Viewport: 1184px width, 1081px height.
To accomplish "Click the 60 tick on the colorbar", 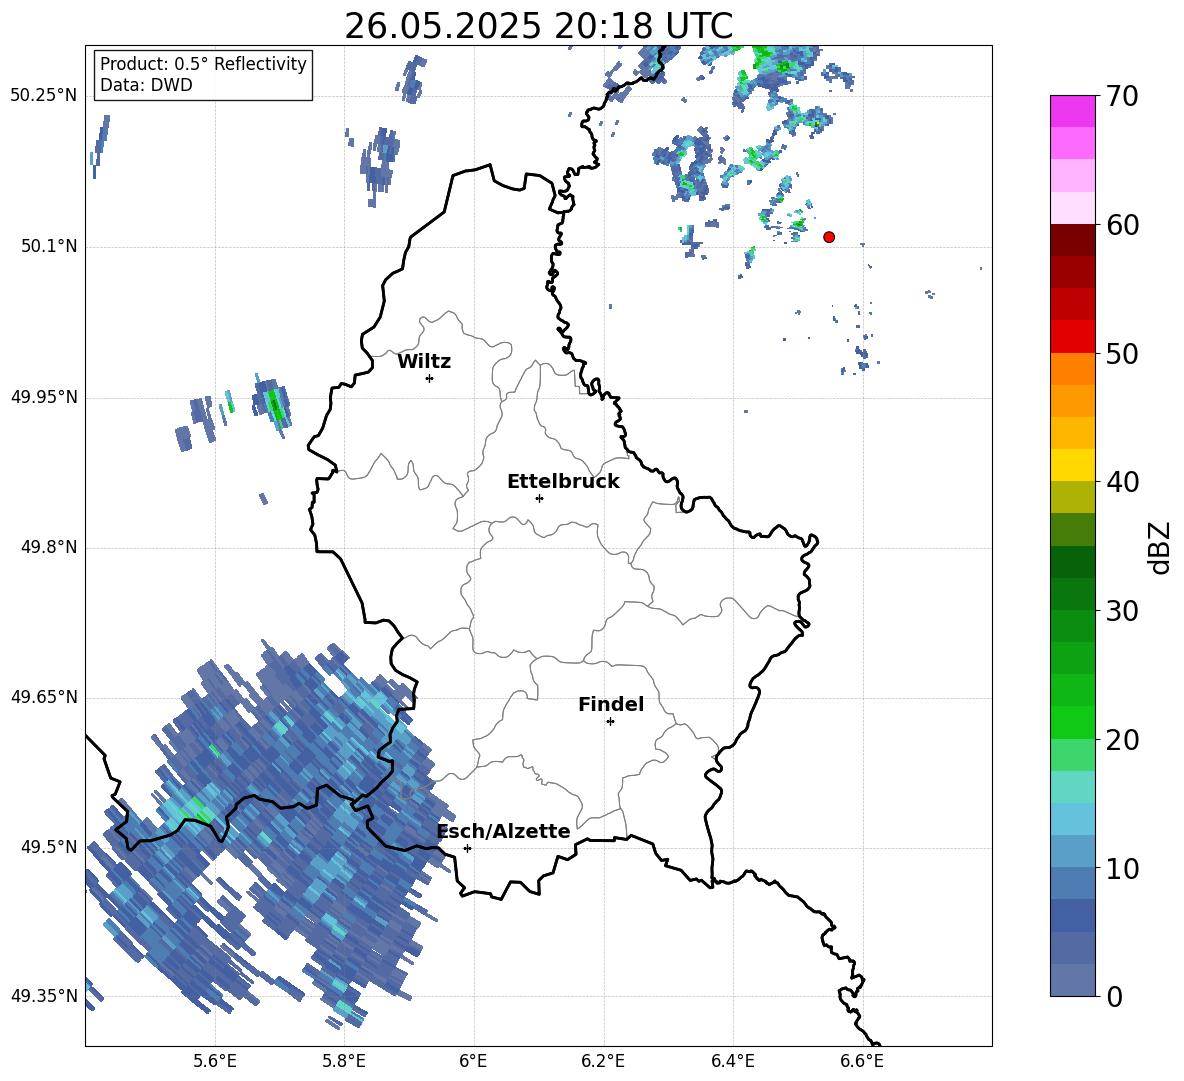I will click(x=1122, y=225).
